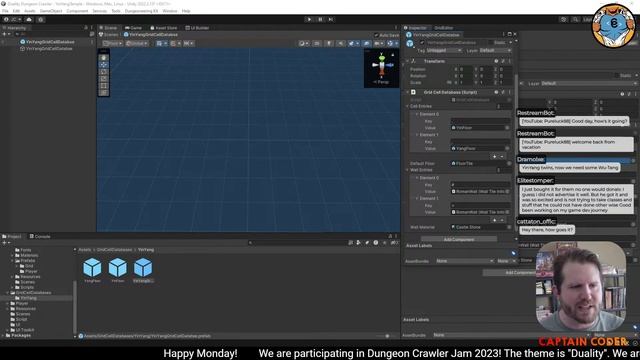The width and height of the screenshot is (640, 360).
Task: Collapse the Cell Entries list
Action: (x=407, y=106)
